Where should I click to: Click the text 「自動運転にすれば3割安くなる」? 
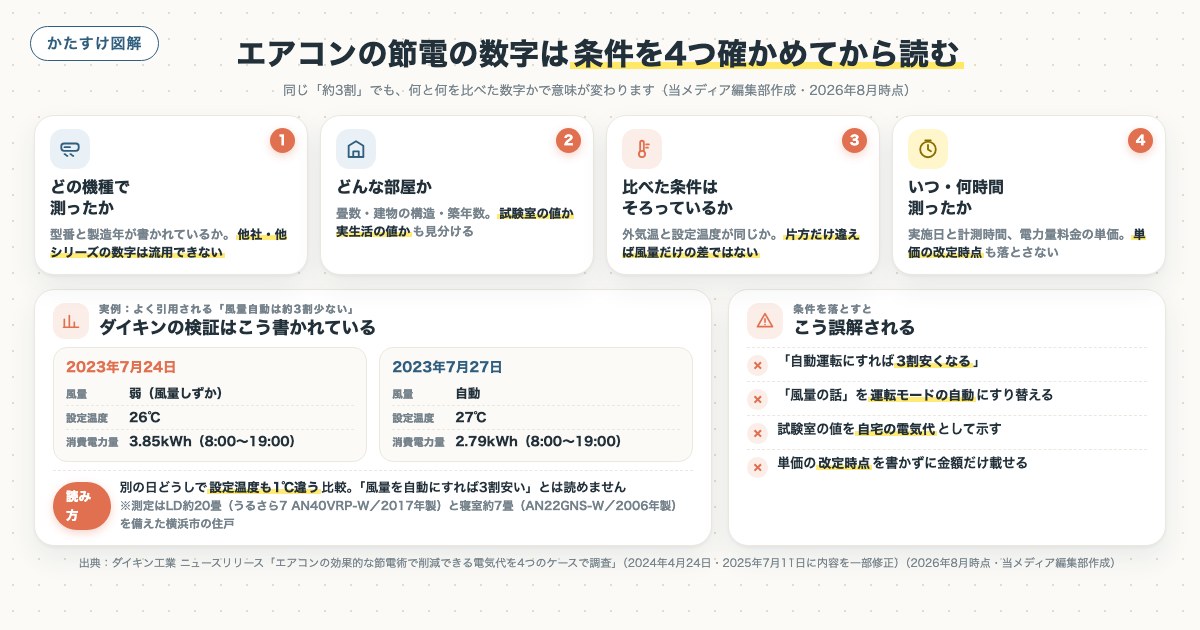[x=882, y=361]
